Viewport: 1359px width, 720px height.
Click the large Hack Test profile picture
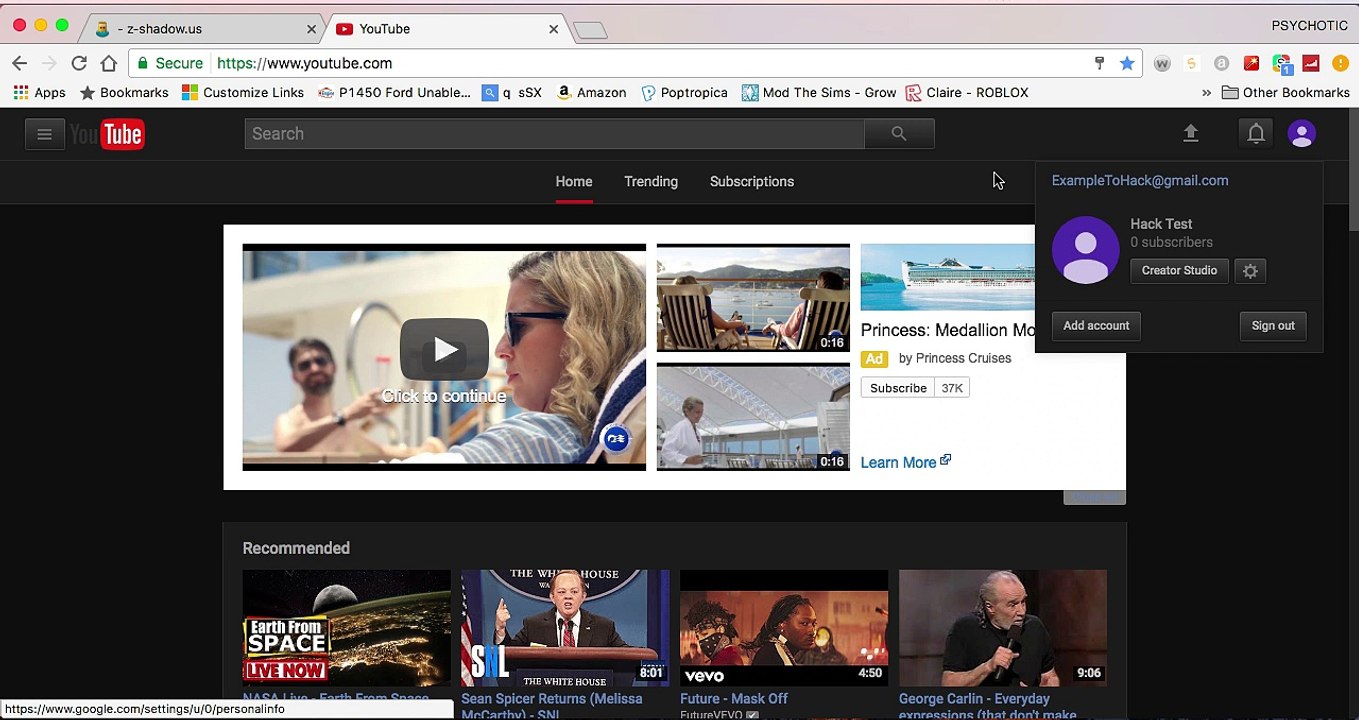[1085, 250]
